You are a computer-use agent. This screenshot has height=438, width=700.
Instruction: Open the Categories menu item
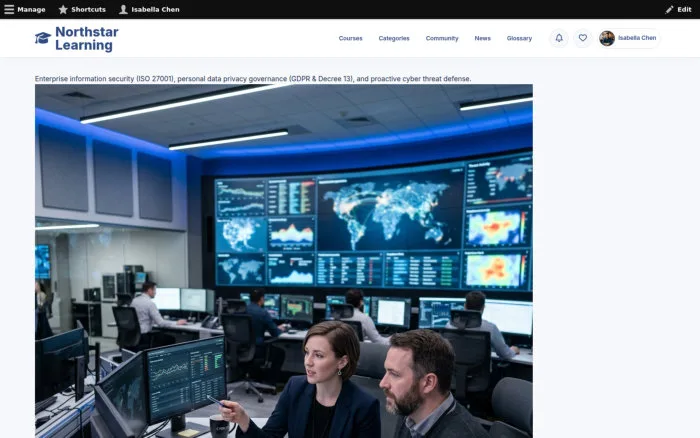tap(394, 38)
